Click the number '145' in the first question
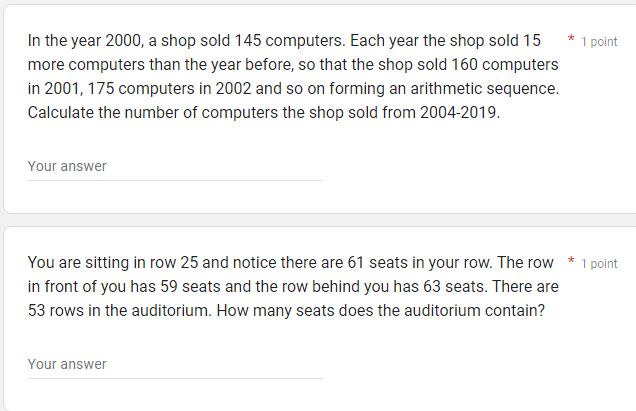Viewport: 636px width, 411px height. coord(248,41)
